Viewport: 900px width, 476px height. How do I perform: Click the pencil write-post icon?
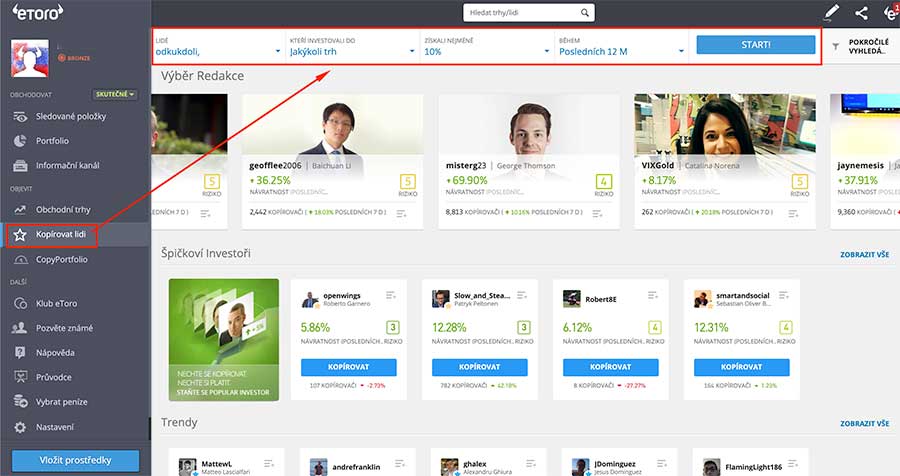tap(831, 12)
